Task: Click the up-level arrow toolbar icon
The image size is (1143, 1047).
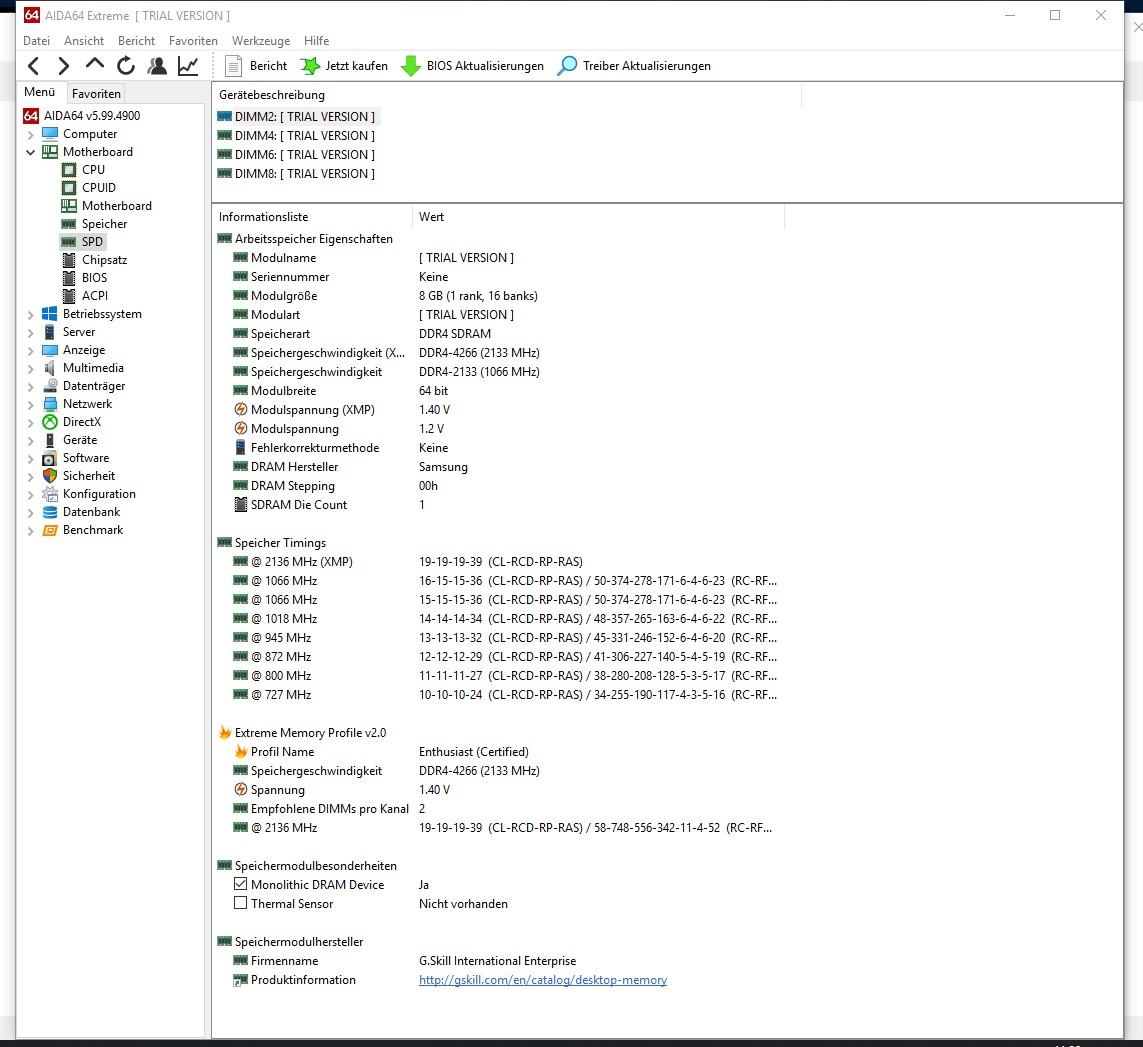Action: tap(95, 64)
